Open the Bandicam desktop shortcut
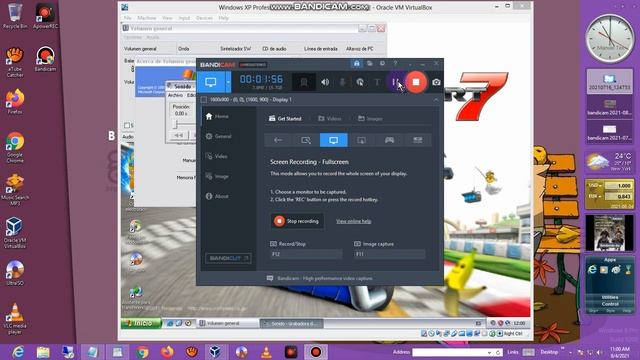 (x=45, y=59)
